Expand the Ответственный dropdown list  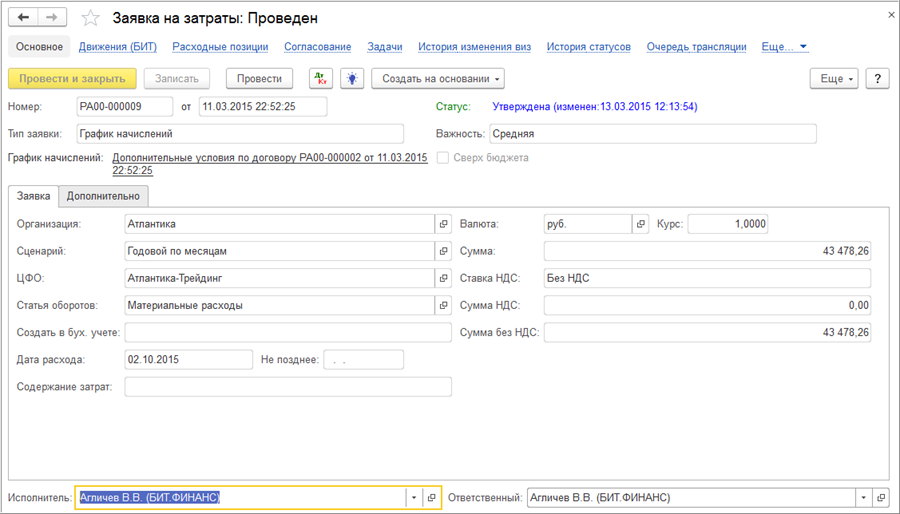point(863,498)
